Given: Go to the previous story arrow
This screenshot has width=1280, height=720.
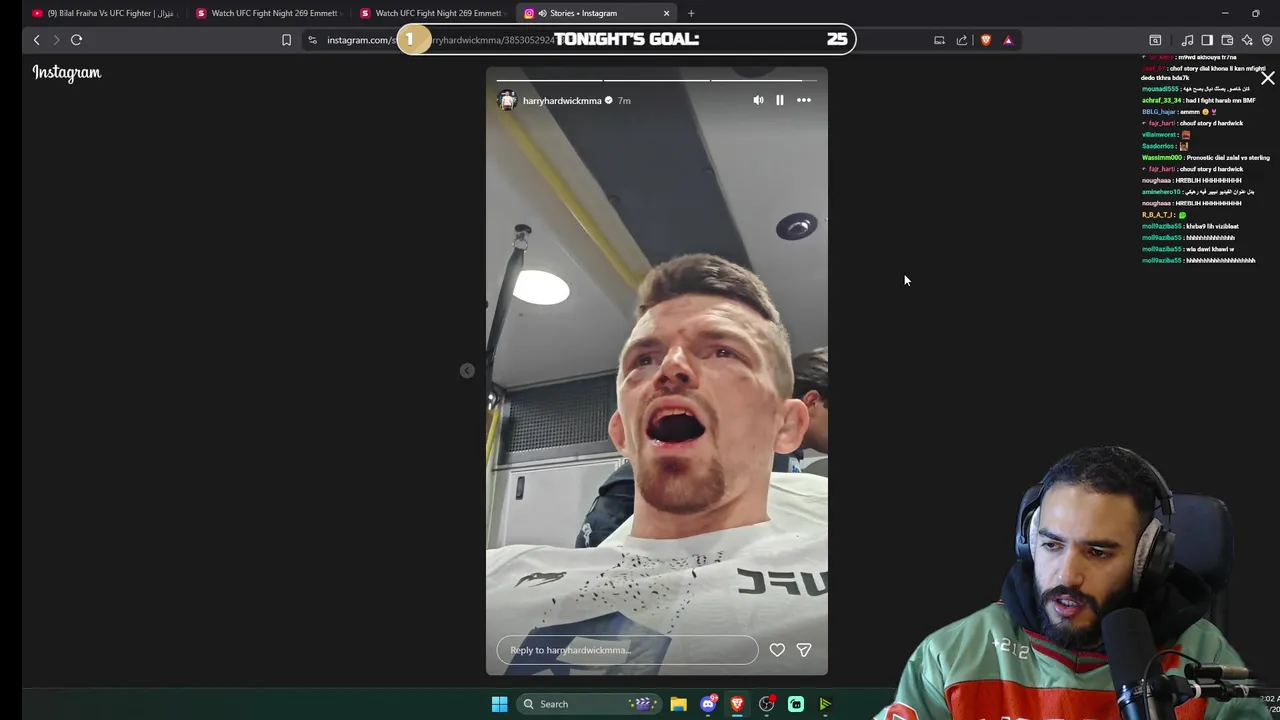Looking at the screenshot, I should 467,371.
